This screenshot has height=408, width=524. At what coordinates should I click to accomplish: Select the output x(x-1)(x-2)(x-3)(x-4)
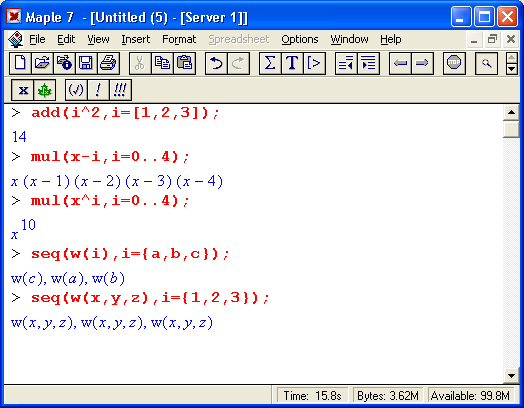click(117, 182)
